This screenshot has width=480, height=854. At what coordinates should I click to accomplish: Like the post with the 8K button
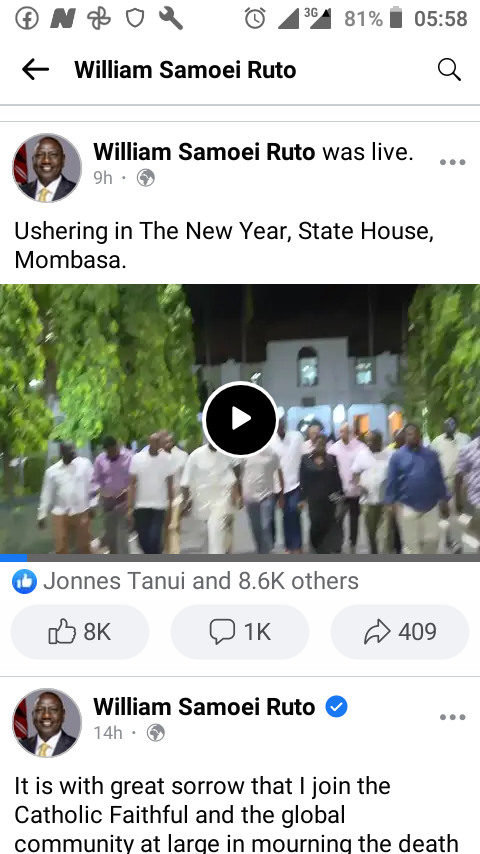pyautogui.click(x=80, y=632)
